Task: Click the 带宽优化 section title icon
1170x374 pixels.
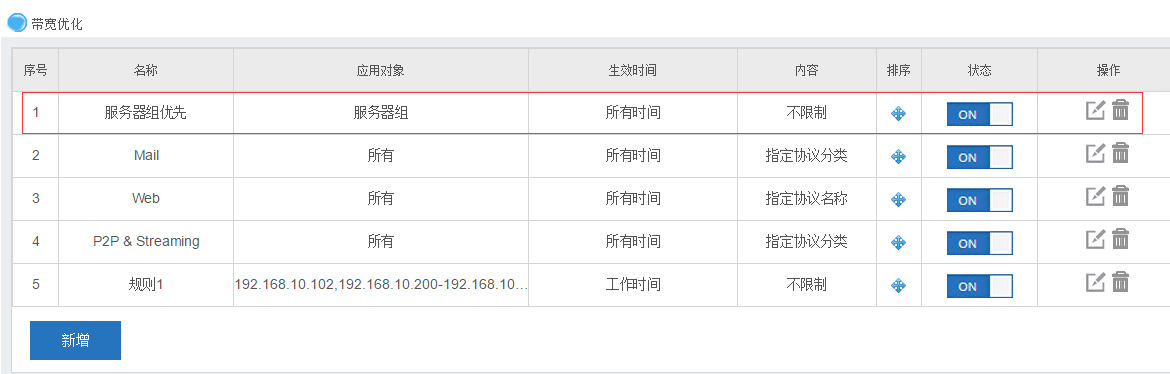Action: click(17, 23)
